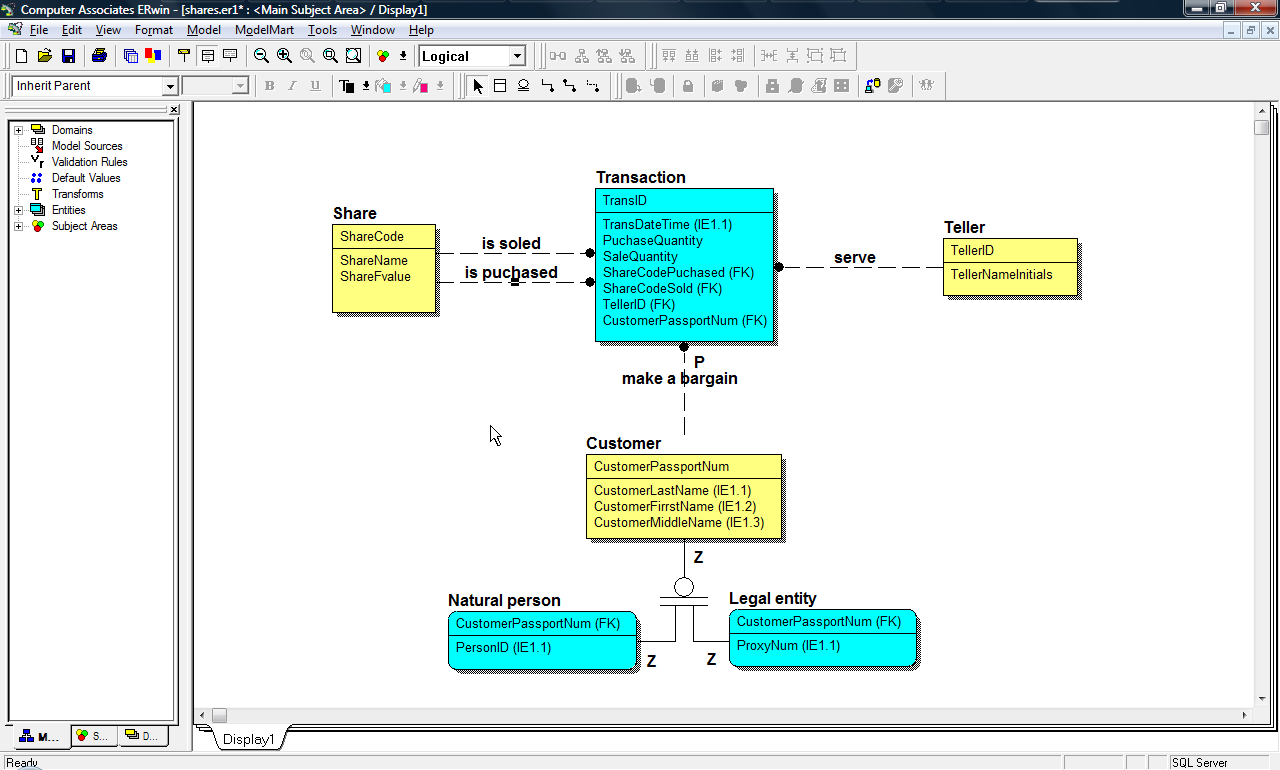
Task: Select the Identifying relationship tool
Action: (547, 86)
